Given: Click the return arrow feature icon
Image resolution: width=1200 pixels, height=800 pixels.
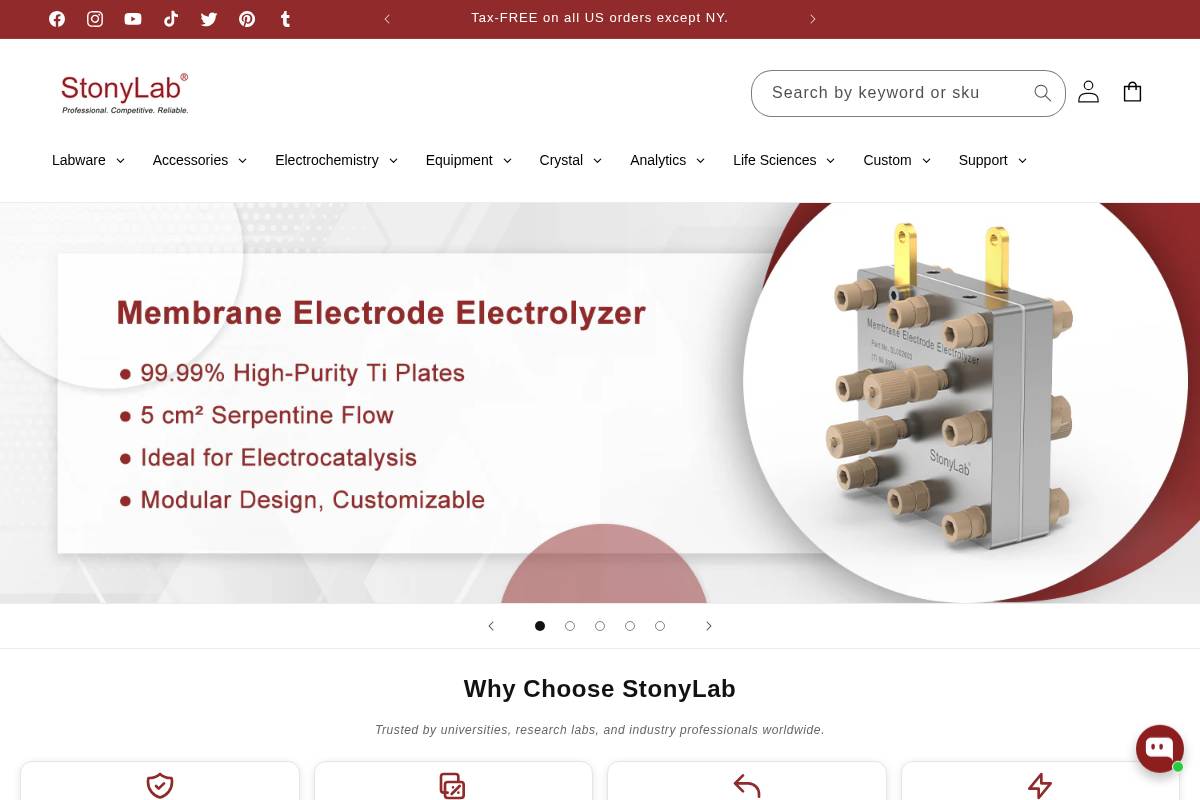Looking at the screenshot, I should pos(747,786).
